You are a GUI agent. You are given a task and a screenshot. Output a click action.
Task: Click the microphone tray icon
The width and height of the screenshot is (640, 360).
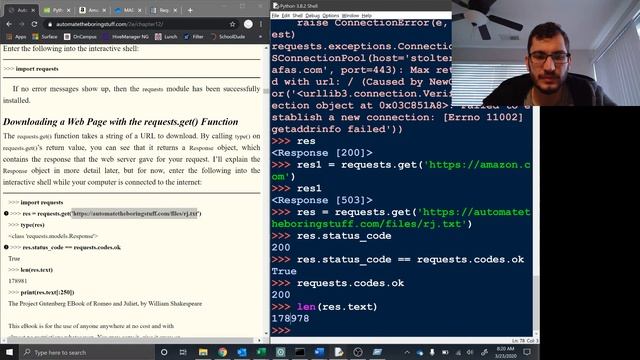click(432, 352)
